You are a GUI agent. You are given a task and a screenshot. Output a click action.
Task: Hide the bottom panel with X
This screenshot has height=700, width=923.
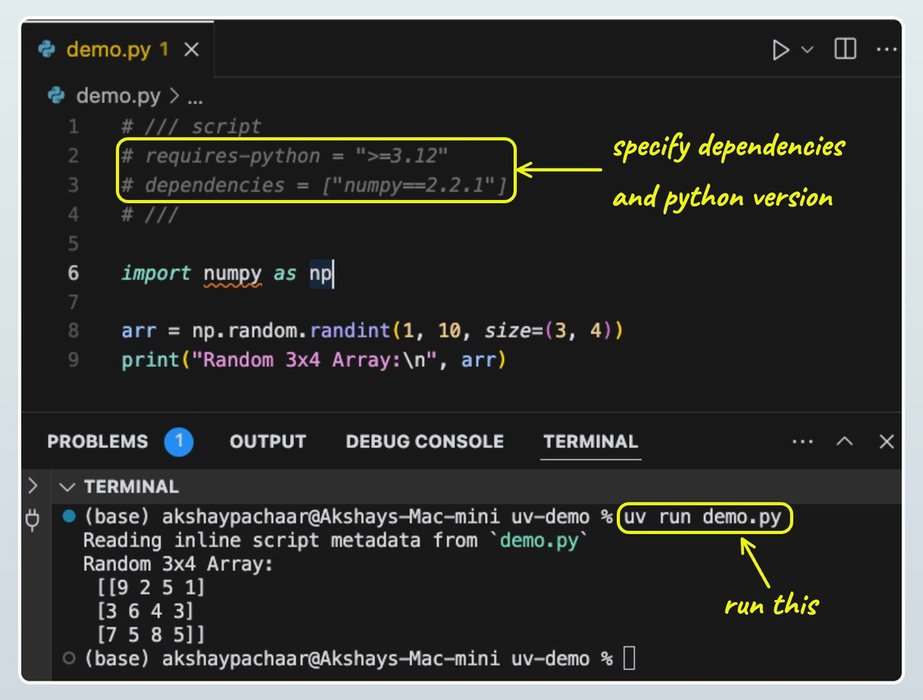[x=886, y=441]
